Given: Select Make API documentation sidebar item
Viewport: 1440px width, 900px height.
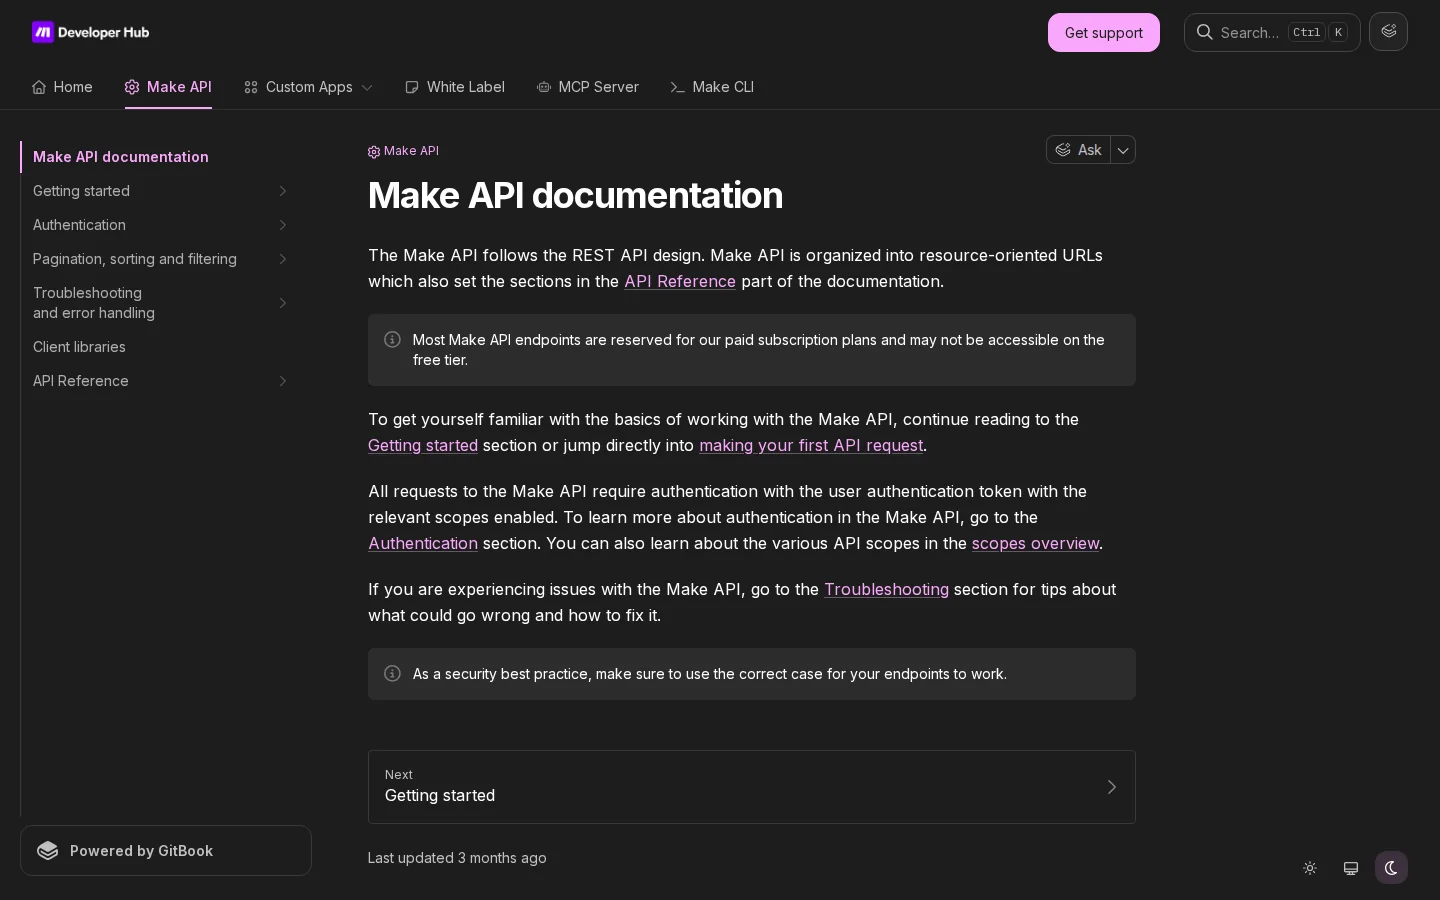Looking at the screenshot, I should click(160, 157).
